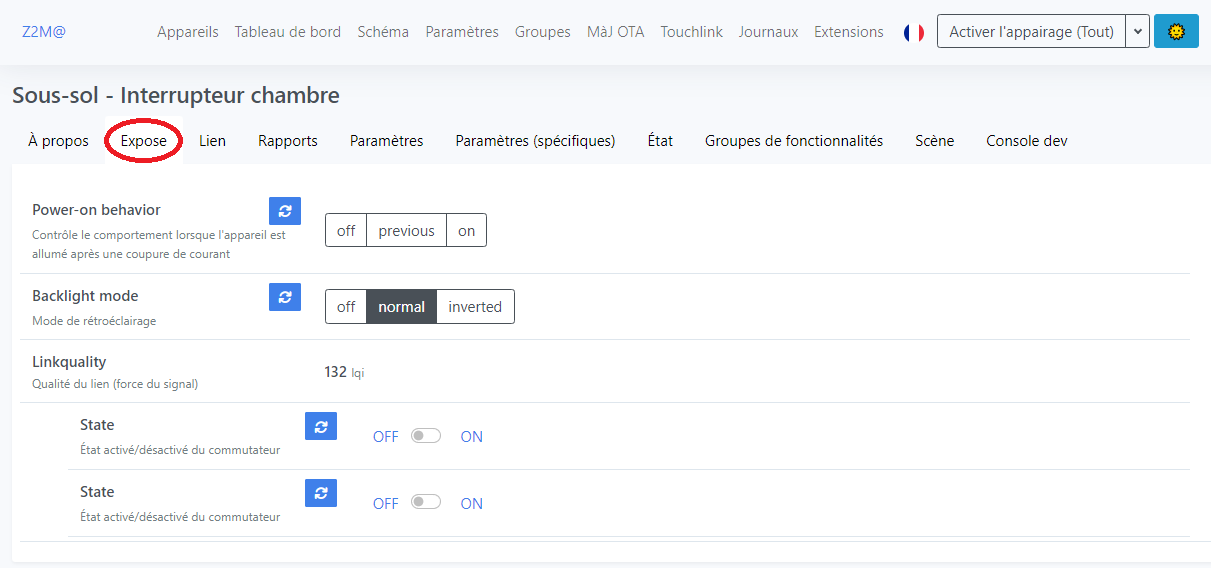Toggle theme with the sun icon button
This screenshot has width=1211, height=568.
1176,31
